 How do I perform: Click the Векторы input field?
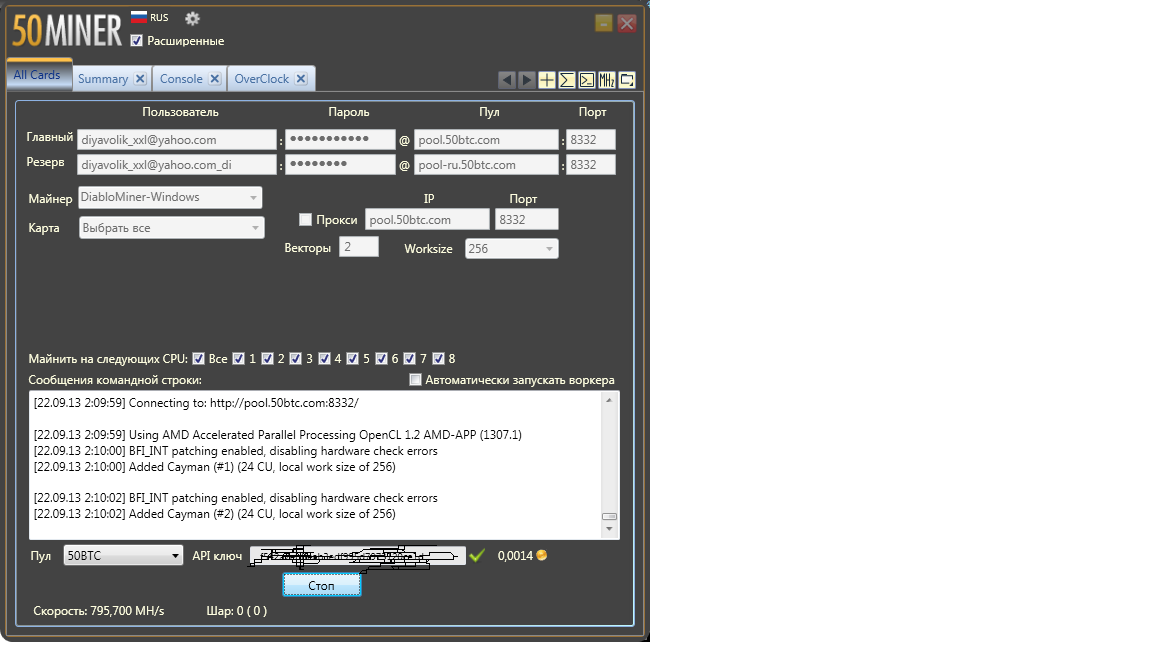point(358,247)
